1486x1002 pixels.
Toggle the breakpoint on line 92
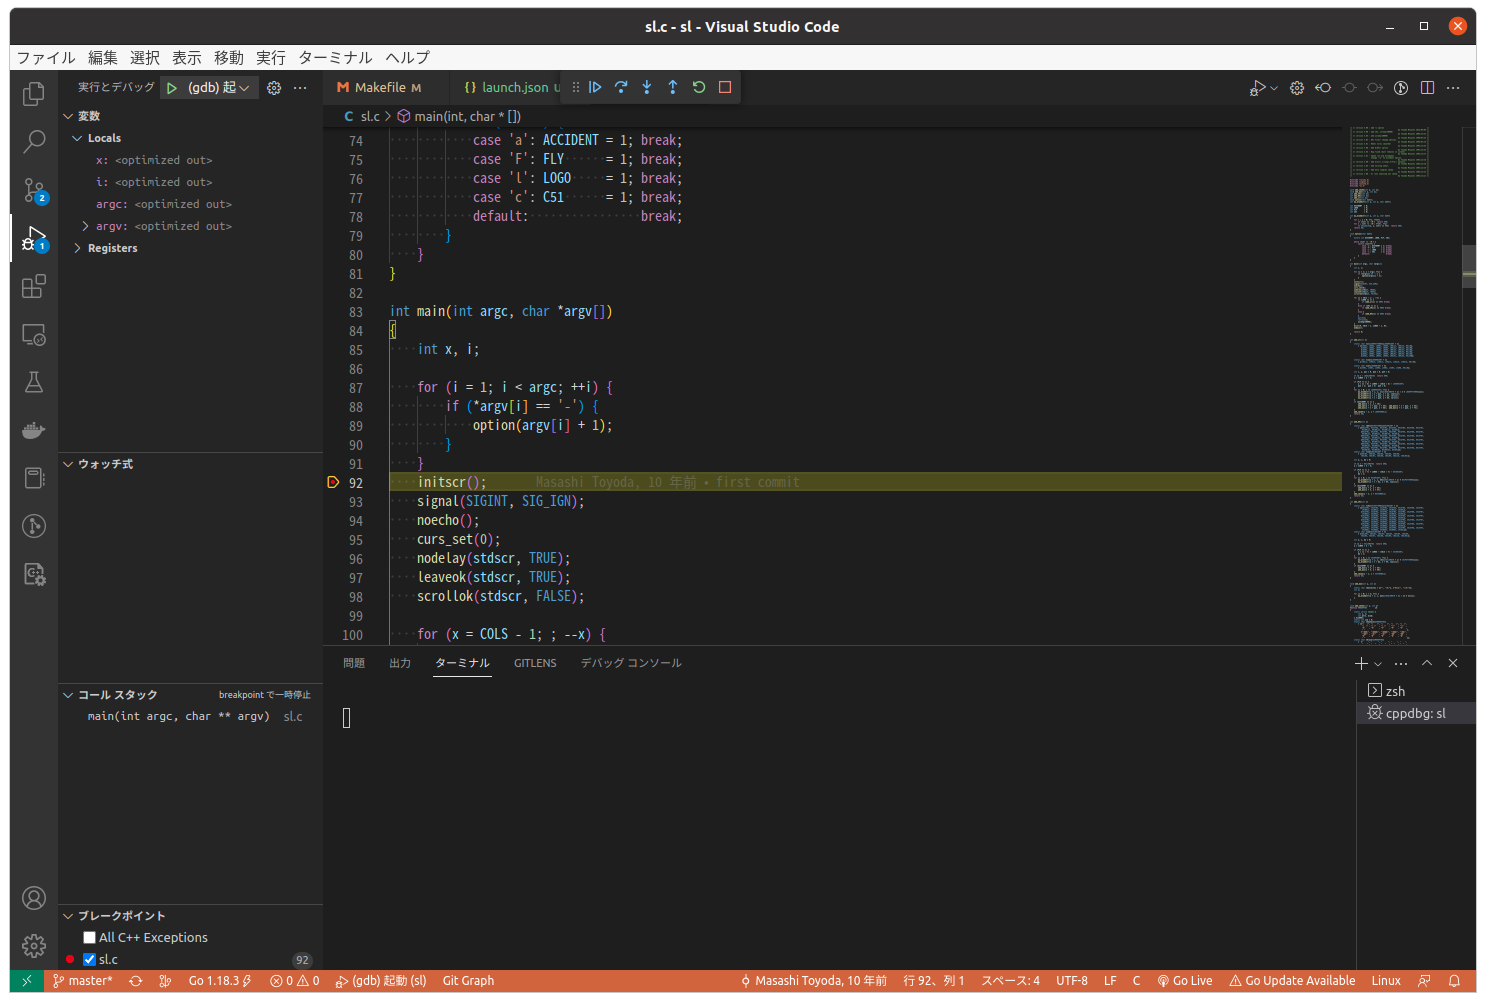click(333, 481)
